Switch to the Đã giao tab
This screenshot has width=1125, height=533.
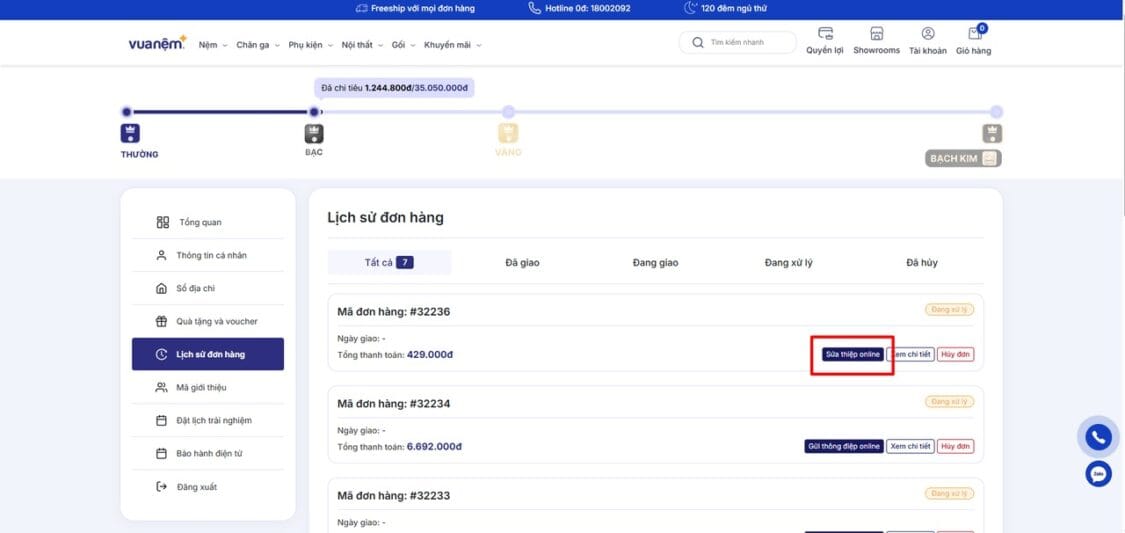522,263
